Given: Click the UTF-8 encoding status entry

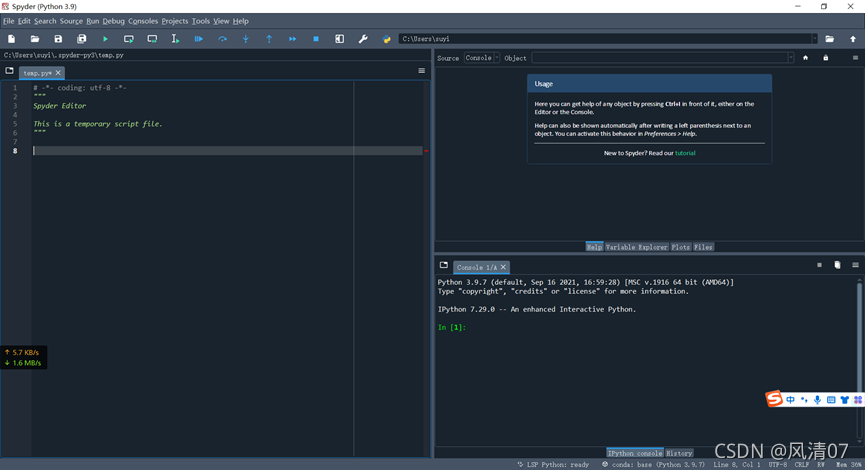Looking at the screenshot, I should click(x=778, y=464).
